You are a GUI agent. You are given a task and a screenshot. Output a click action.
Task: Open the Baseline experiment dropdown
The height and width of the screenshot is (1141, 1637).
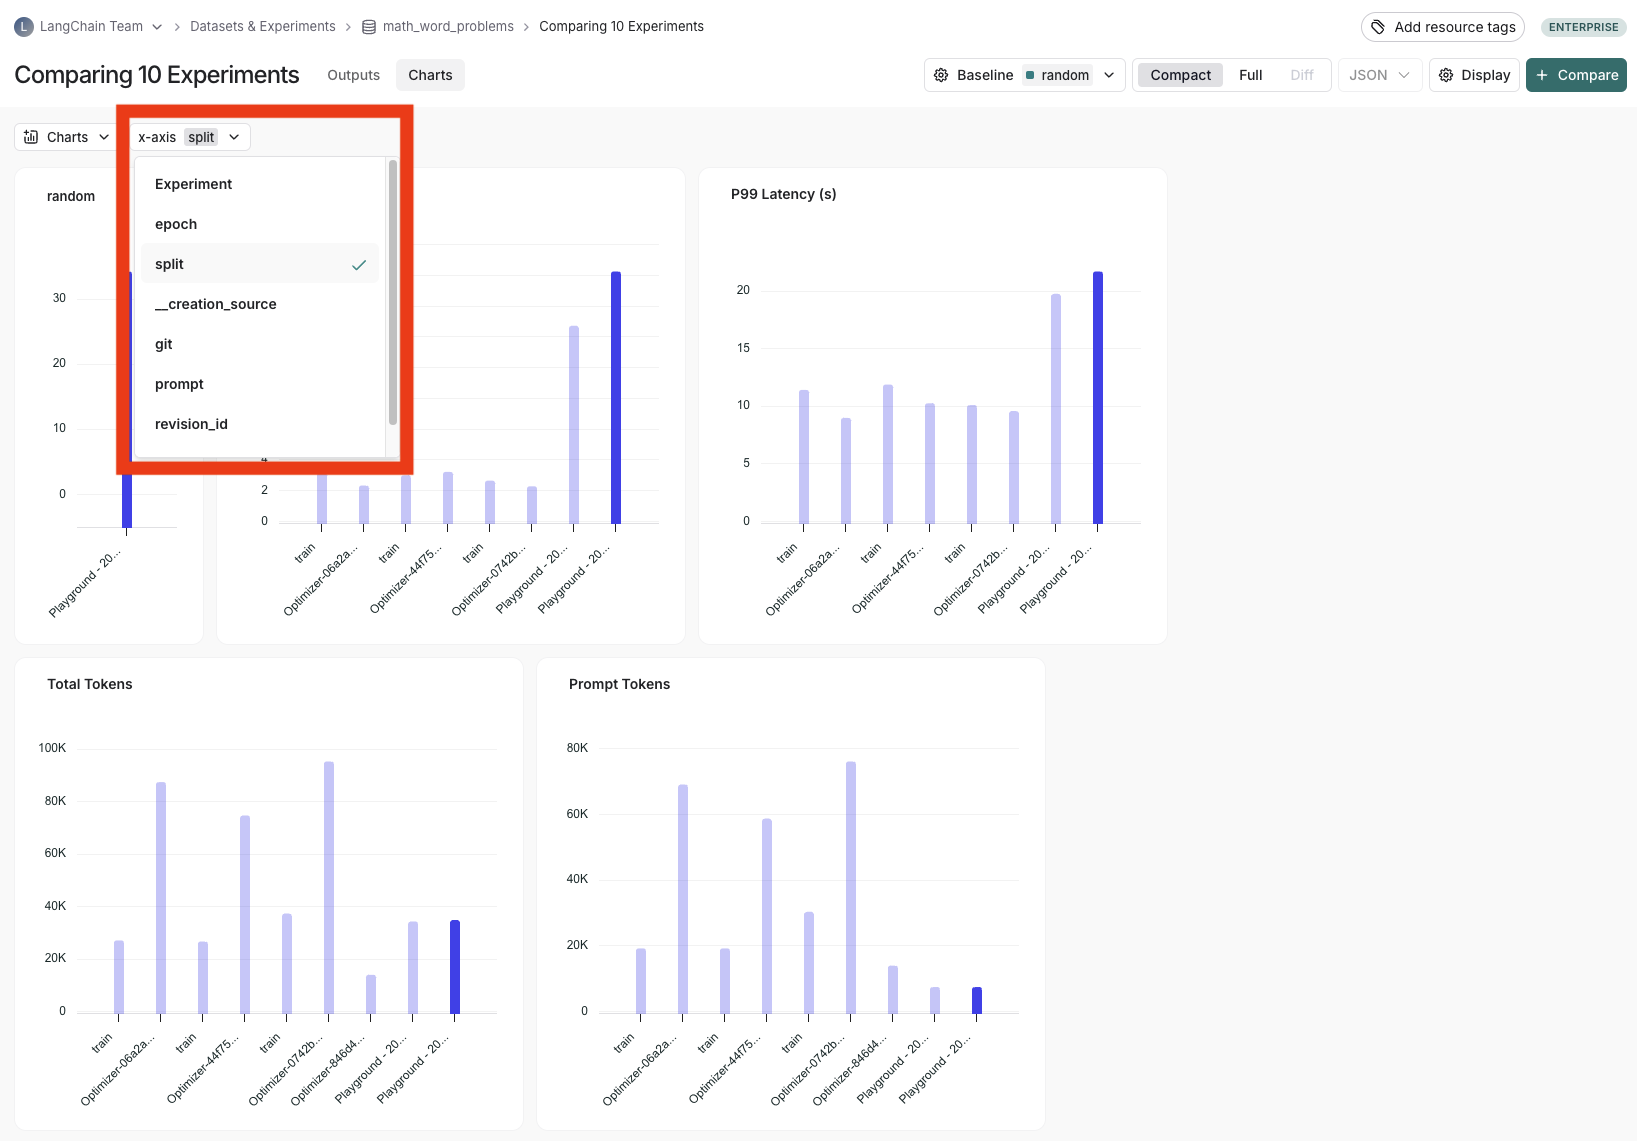coord(1109,75)
